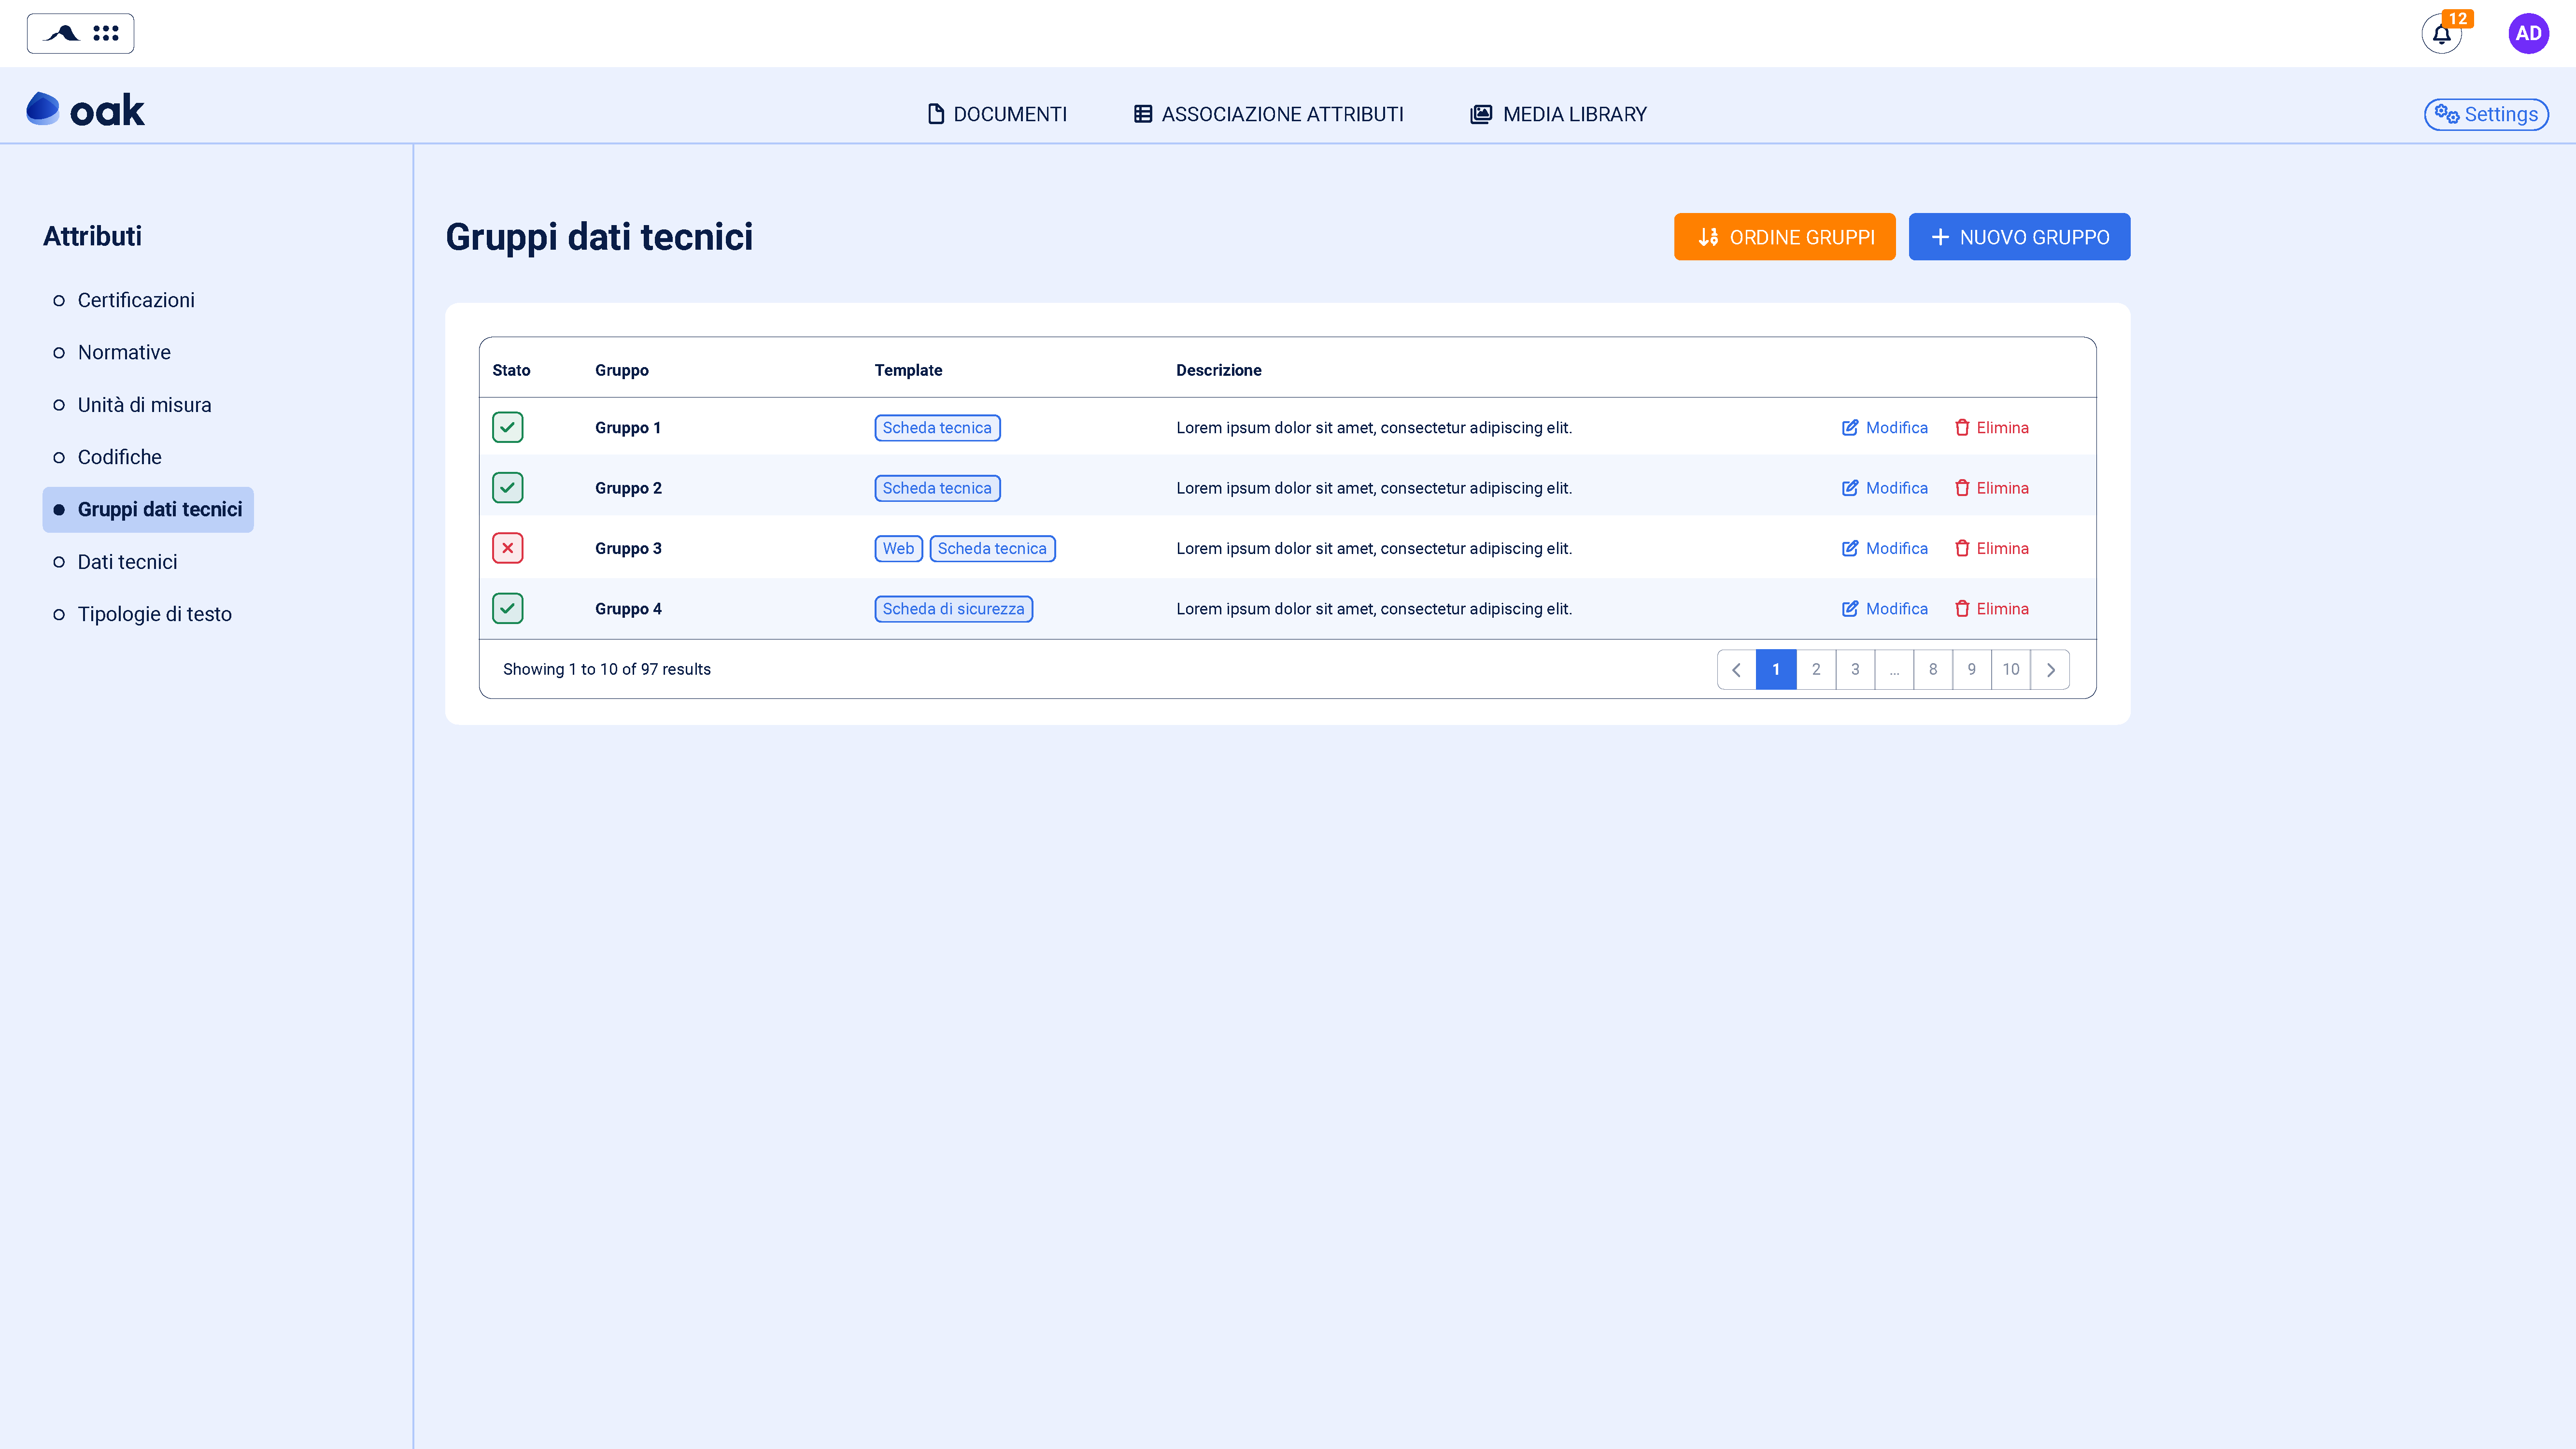Delete Gruppo 2 with Elimina
Image resolution: width=2576 pixels, height=1449 pixels.
[x=1991, y=488]
